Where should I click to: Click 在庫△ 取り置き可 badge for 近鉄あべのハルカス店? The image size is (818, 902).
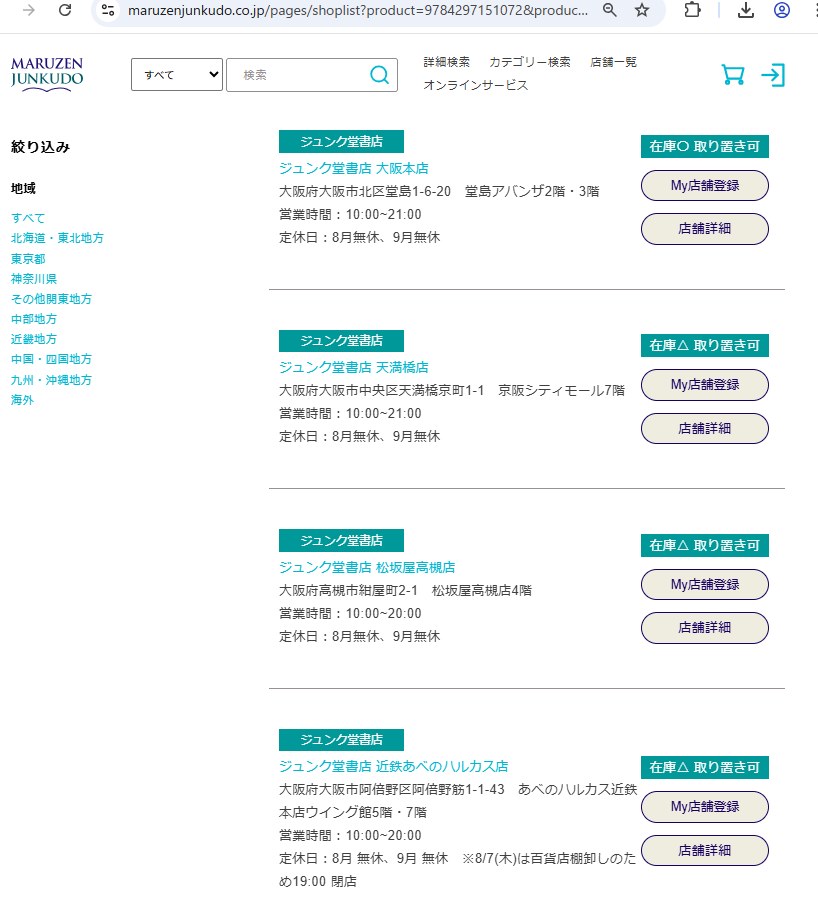pos(705,768)
